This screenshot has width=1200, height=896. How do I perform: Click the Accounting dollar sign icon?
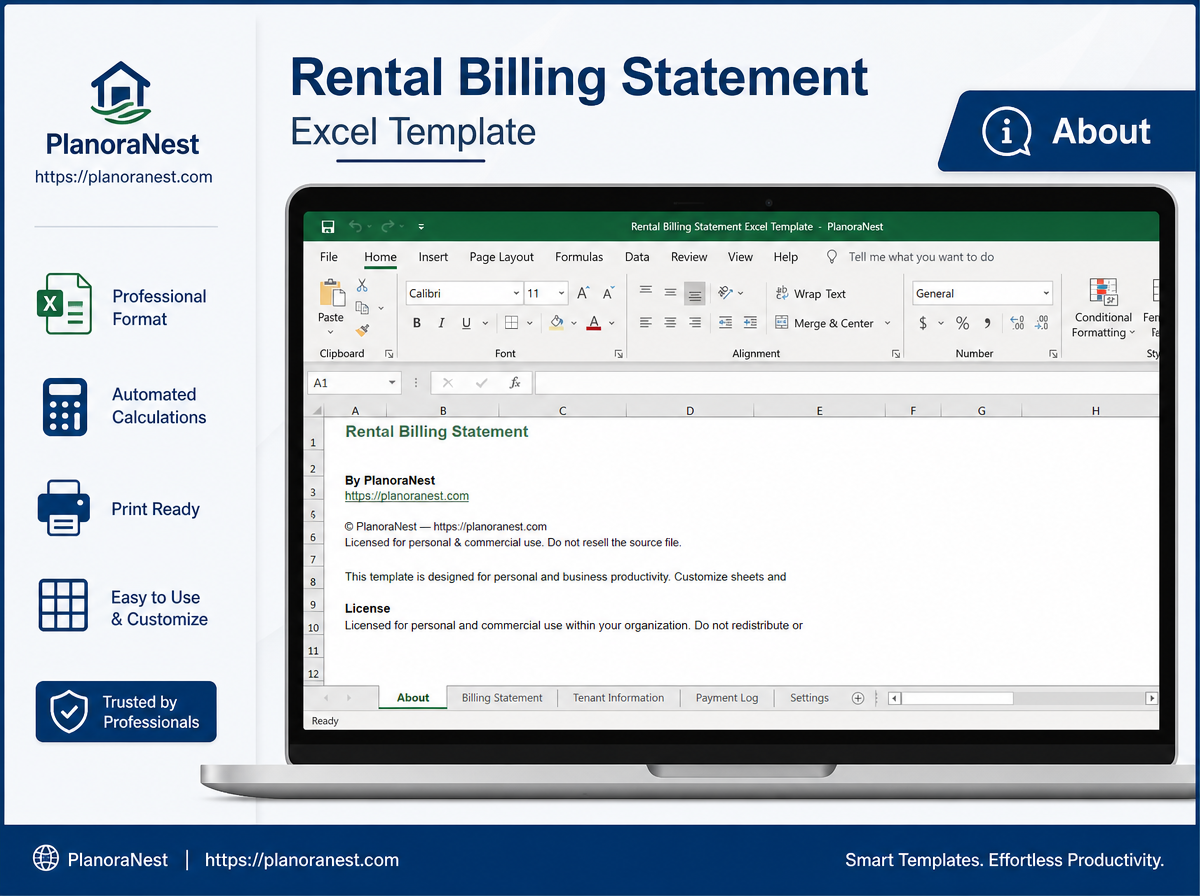[923, 323]
